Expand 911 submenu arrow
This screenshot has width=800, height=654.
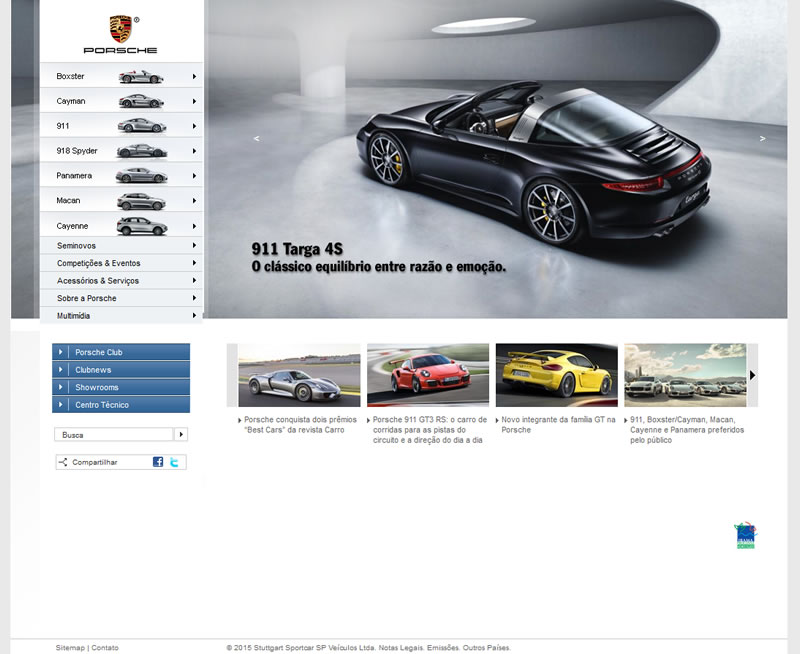pyautogui.click(x=194, y=126)
